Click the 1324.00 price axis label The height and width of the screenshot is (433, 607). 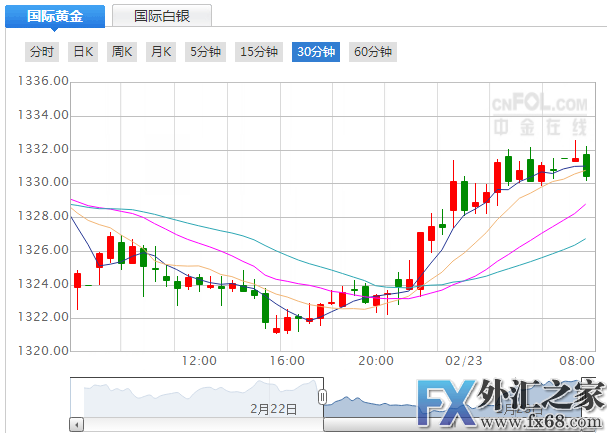tap(43, 284)
